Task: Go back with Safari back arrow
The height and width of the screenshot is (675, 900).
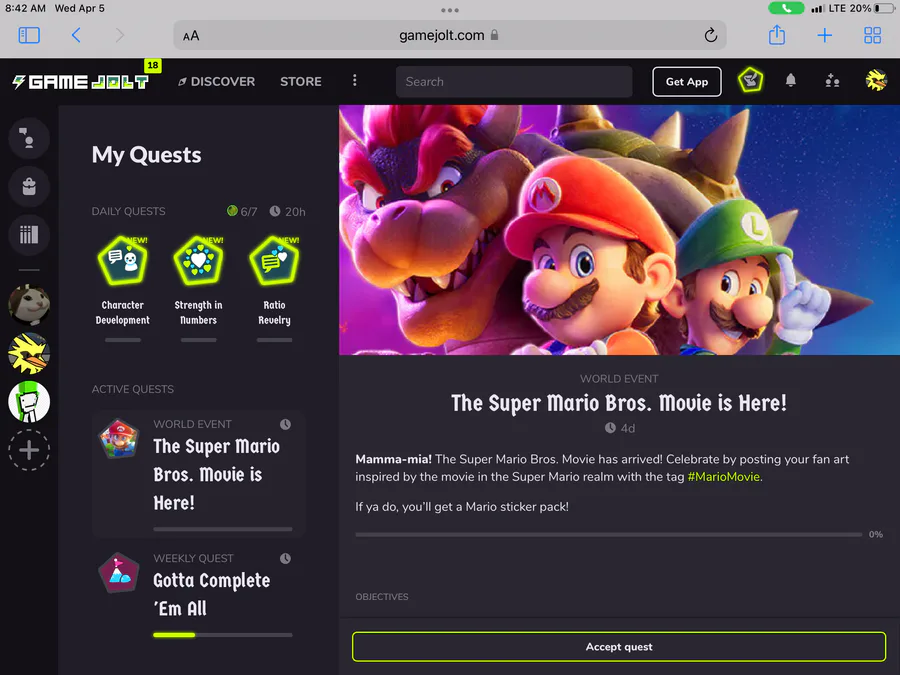Action: click(76, 36)
